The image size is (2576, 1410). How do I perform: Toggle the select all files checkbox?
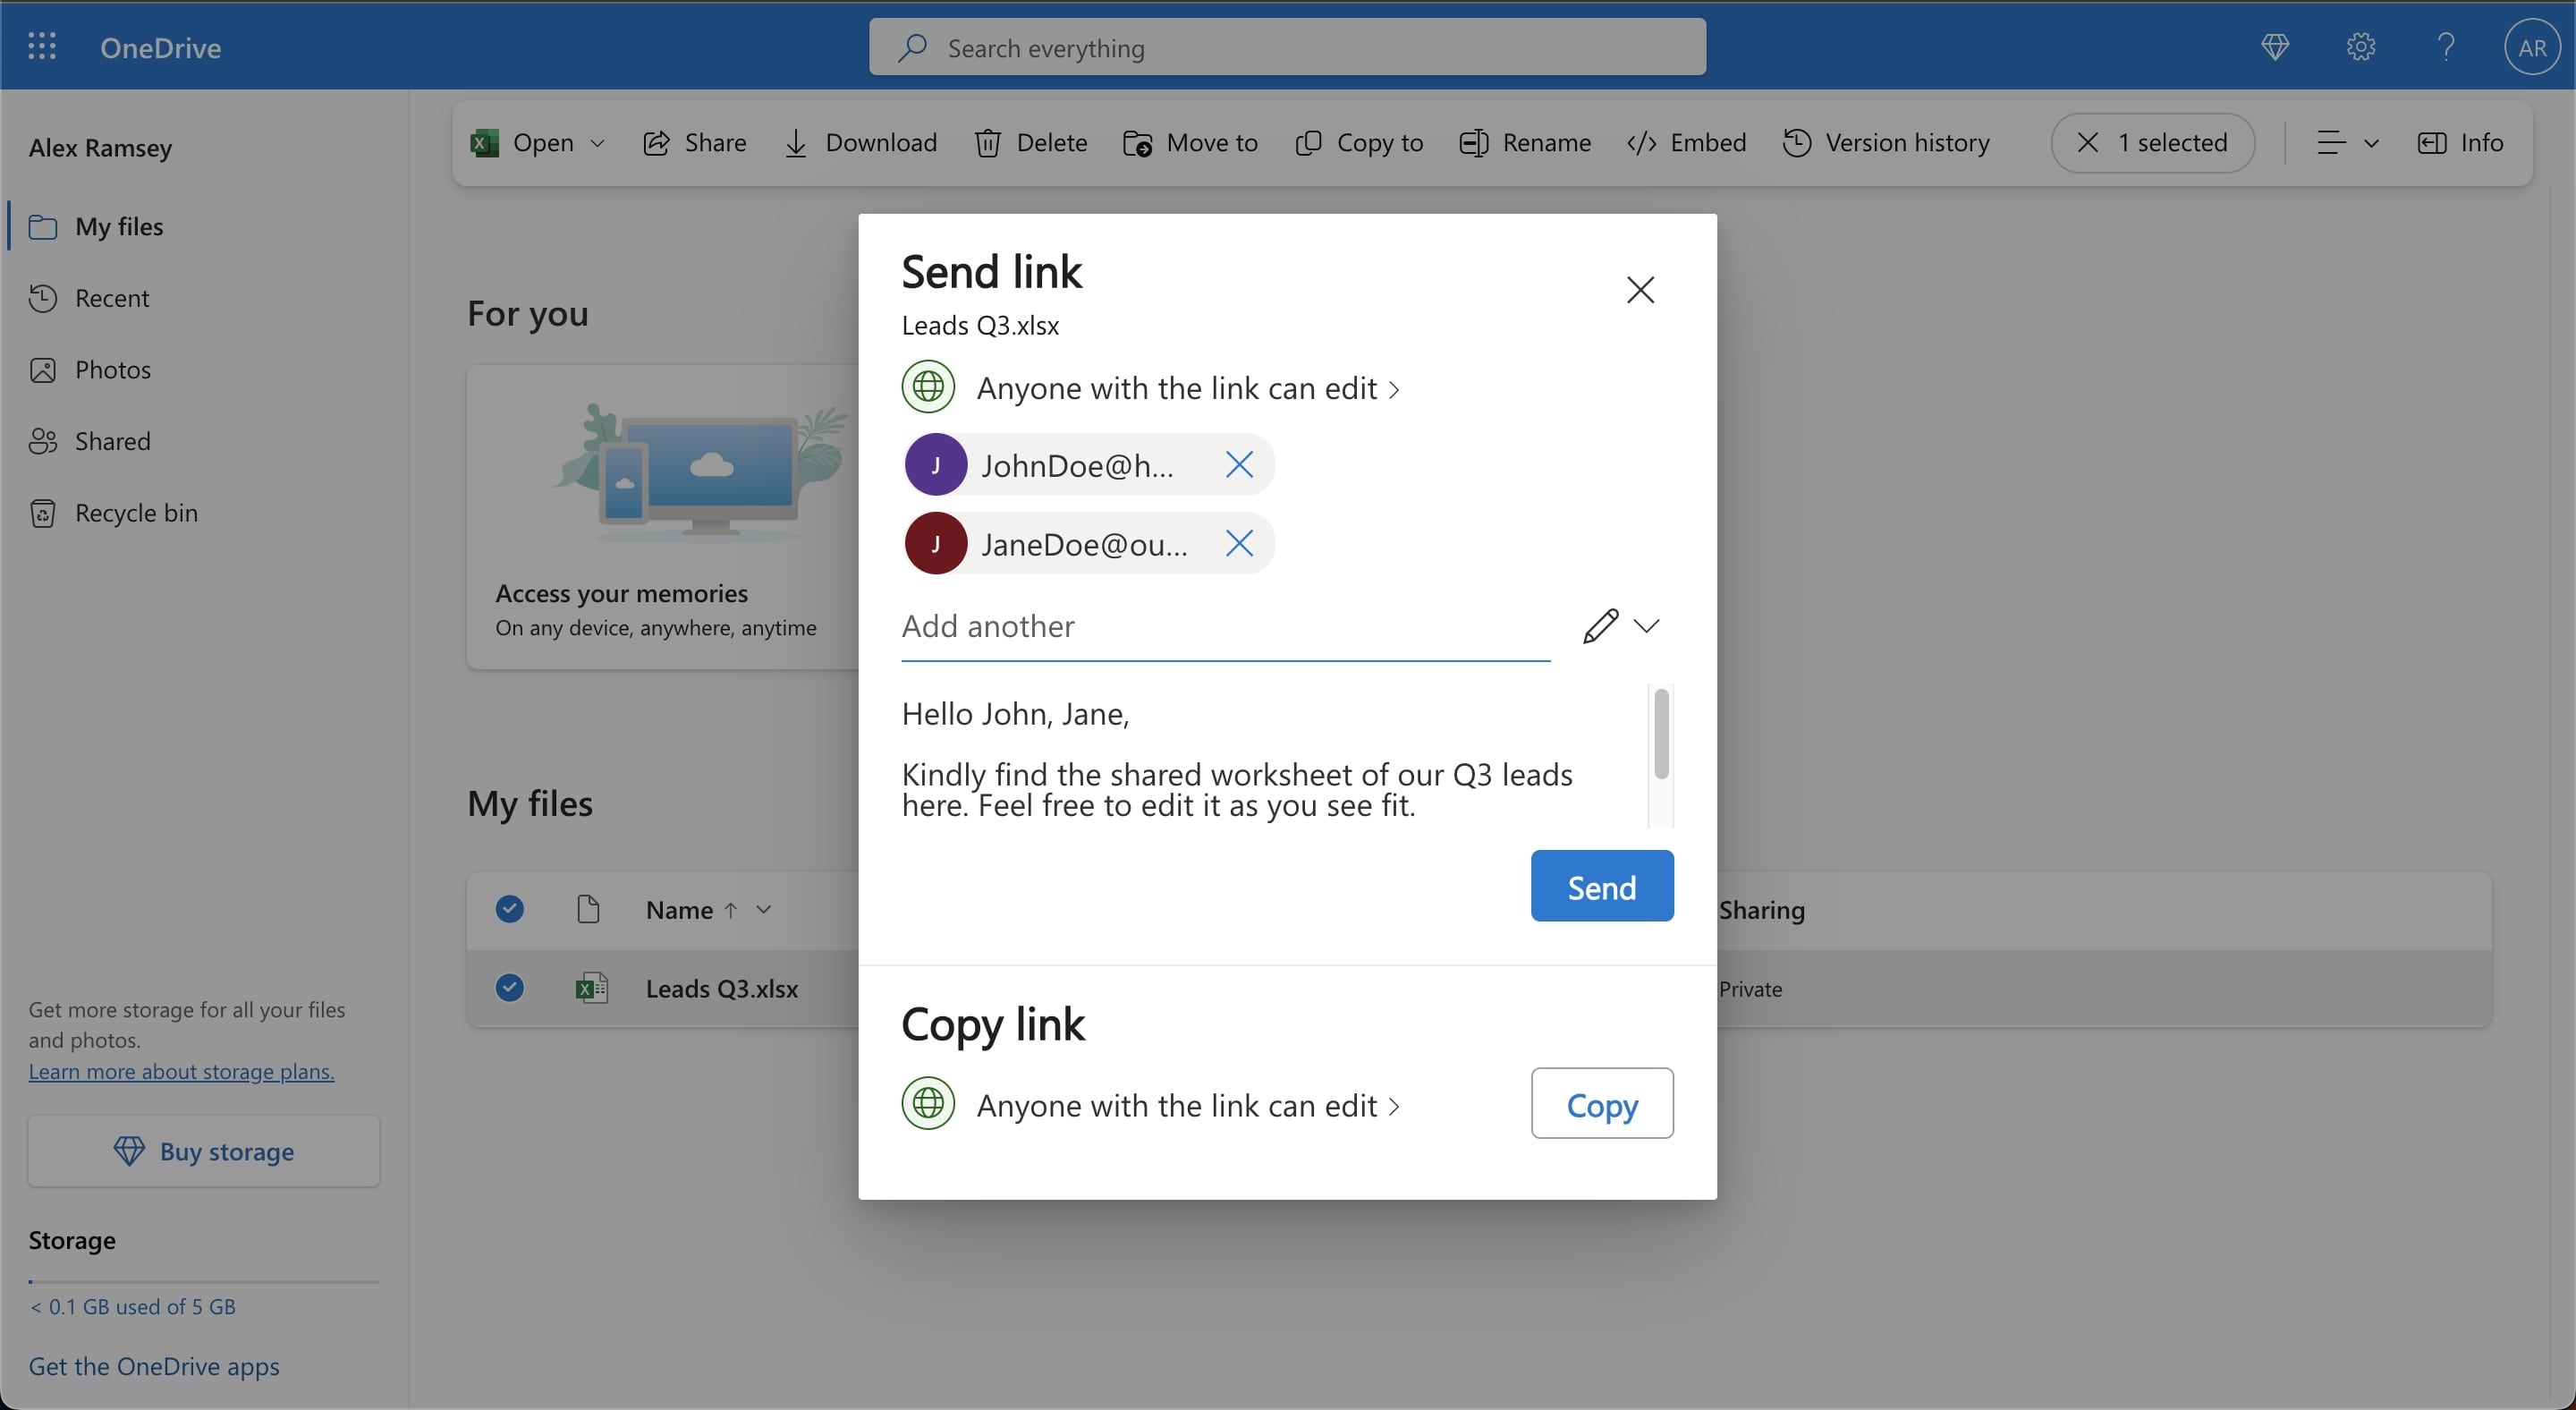[x=510, y=909]
